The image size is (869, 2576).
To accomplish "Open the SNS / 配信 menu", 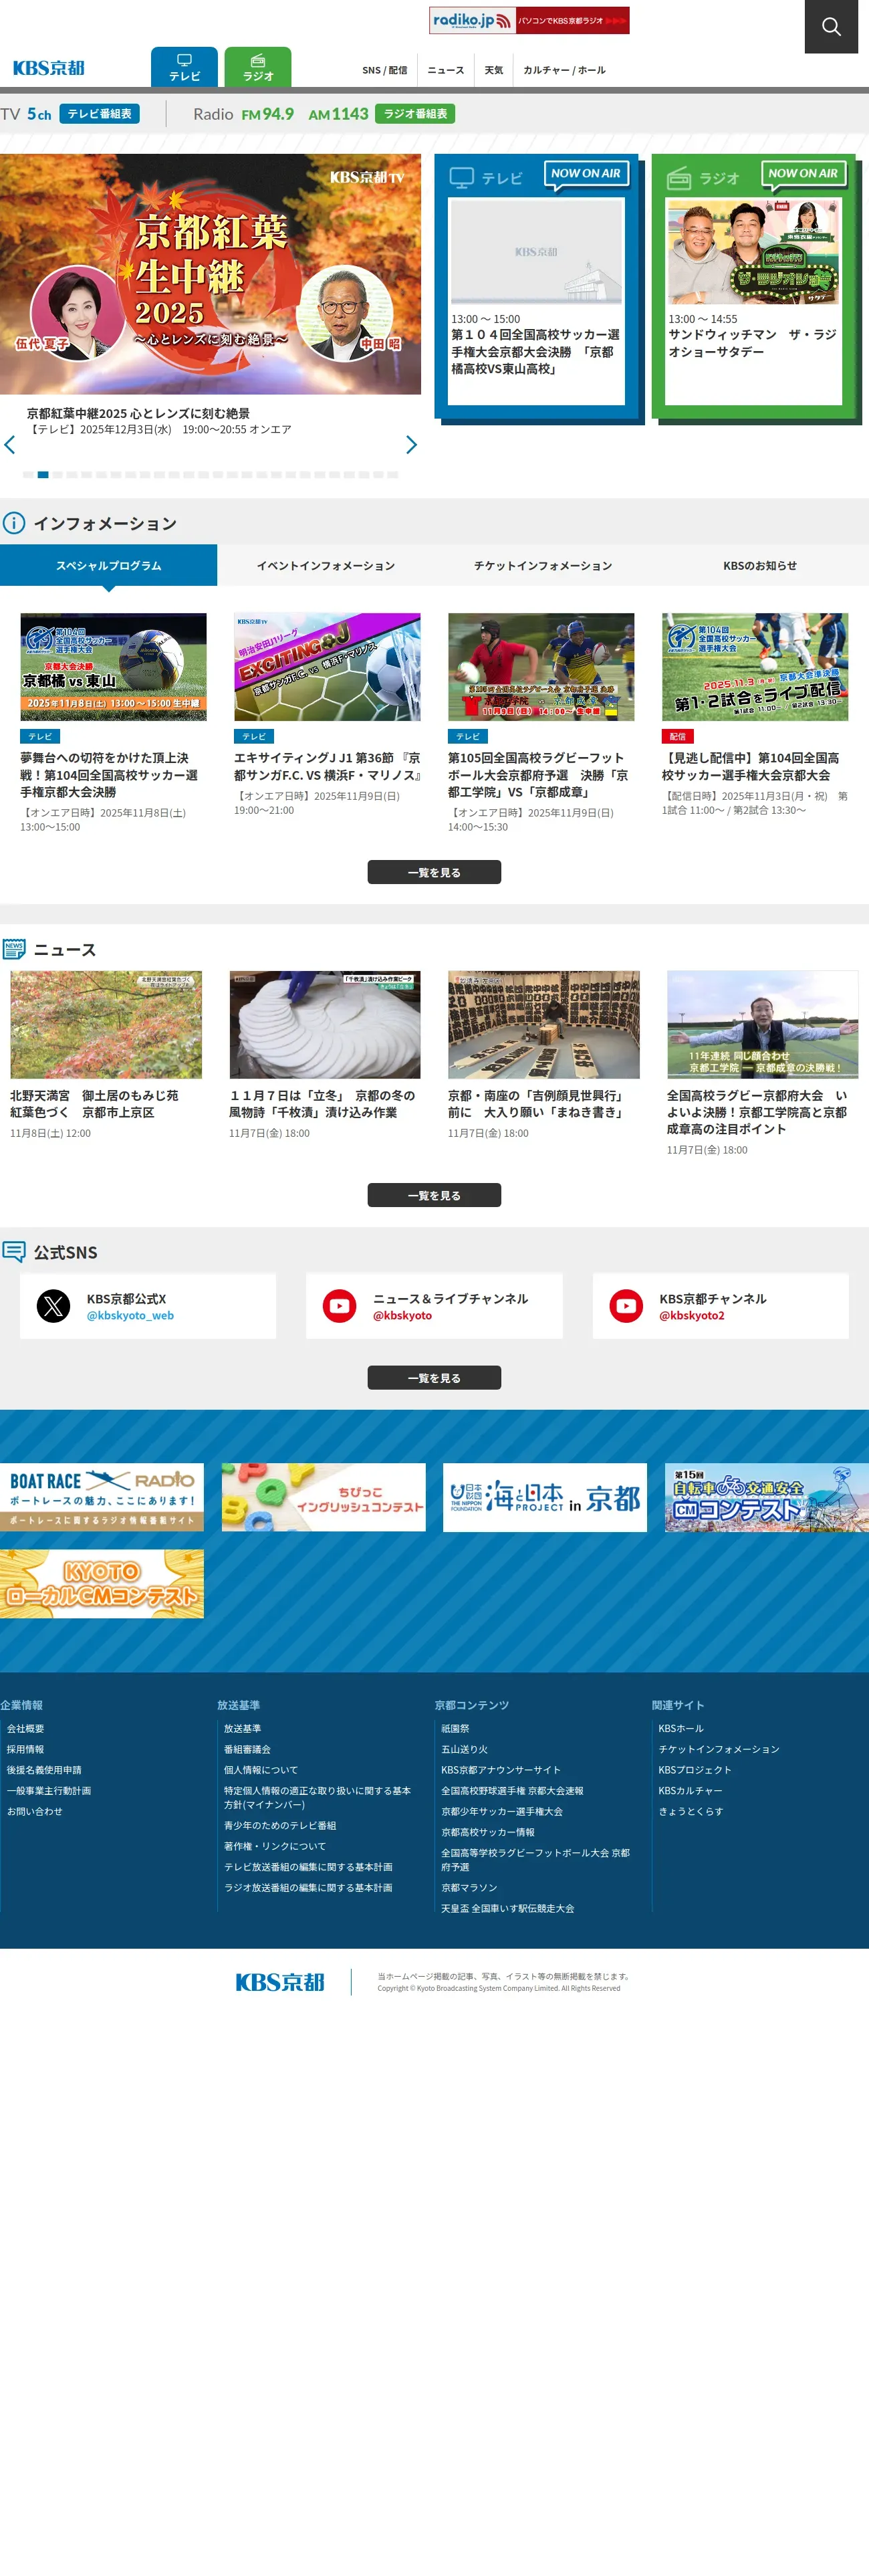I will 385,70.
